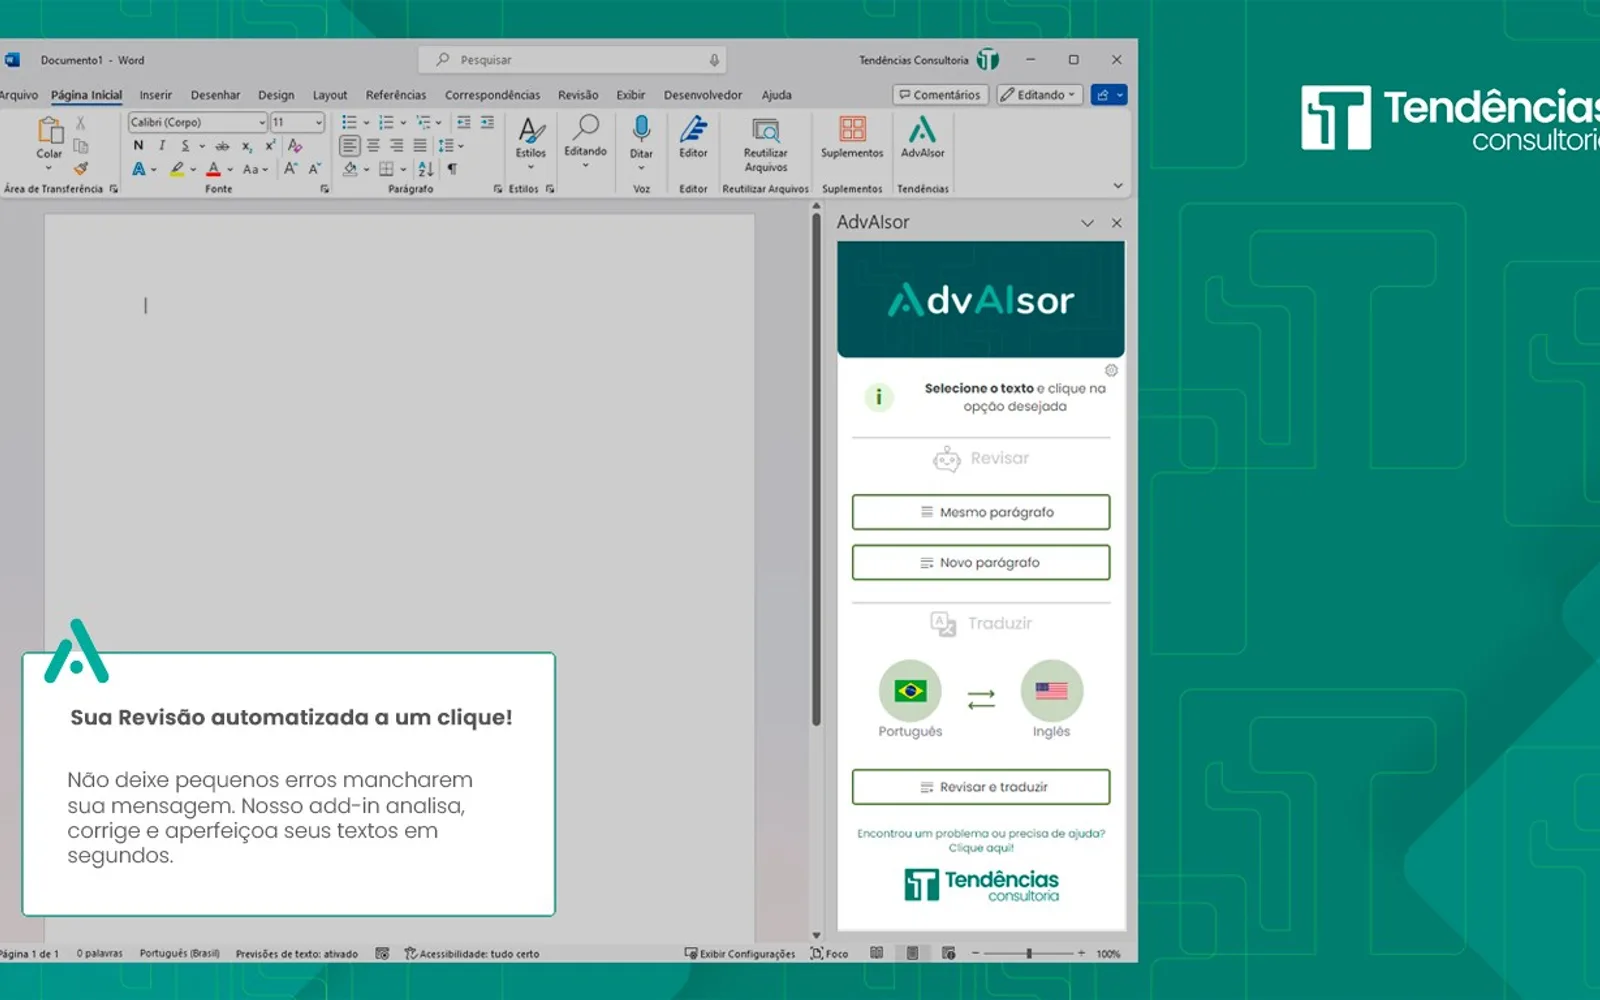Click the Mesmo parágrafo button
This screenshot has height=1000, width=1600.
coord(981,512)
